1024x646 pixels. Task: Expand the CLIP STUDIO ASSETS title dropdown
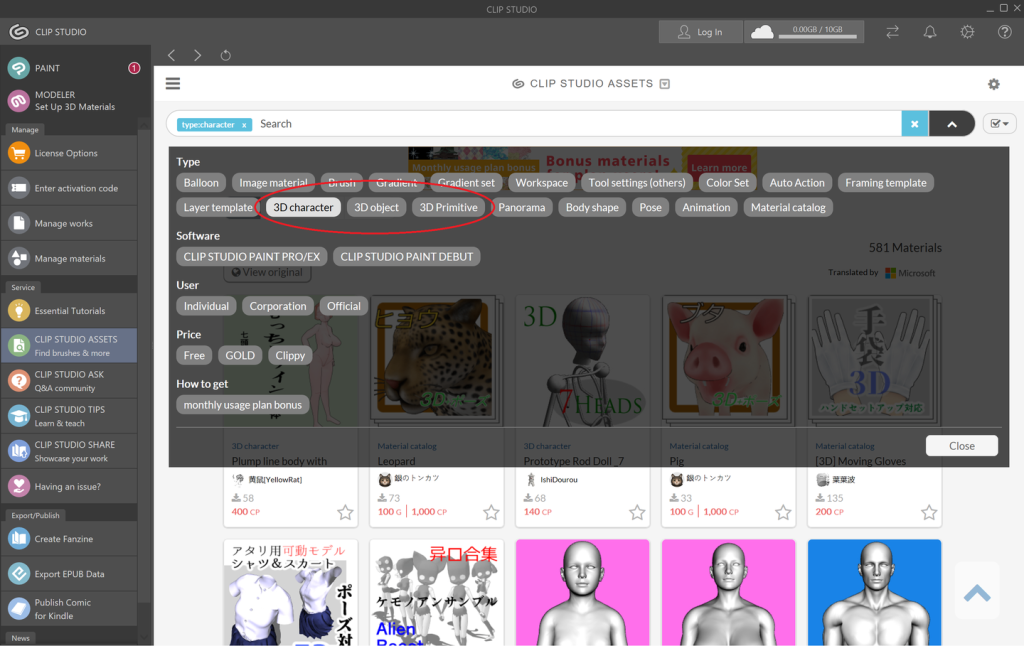click(x=665, y=84)
